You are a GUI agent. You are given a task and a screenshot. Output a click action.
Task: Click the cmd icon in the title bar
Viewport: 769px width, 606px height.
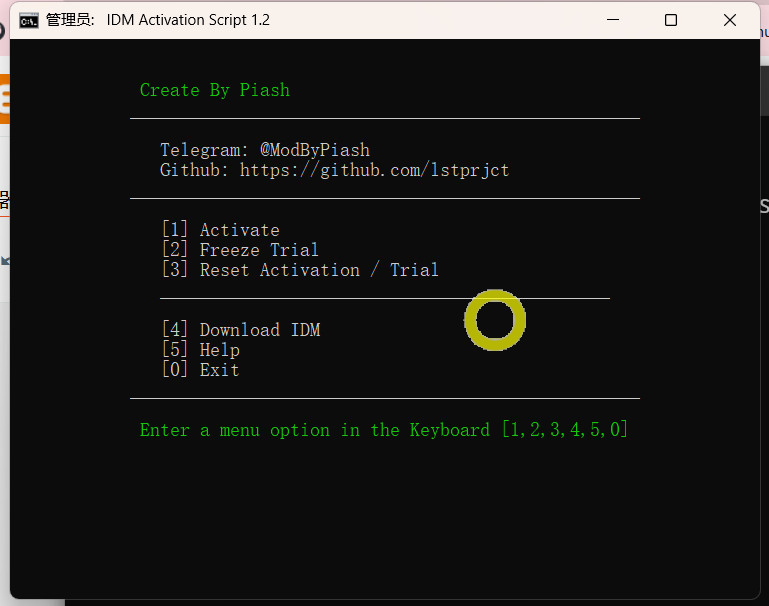pos(28,21)
